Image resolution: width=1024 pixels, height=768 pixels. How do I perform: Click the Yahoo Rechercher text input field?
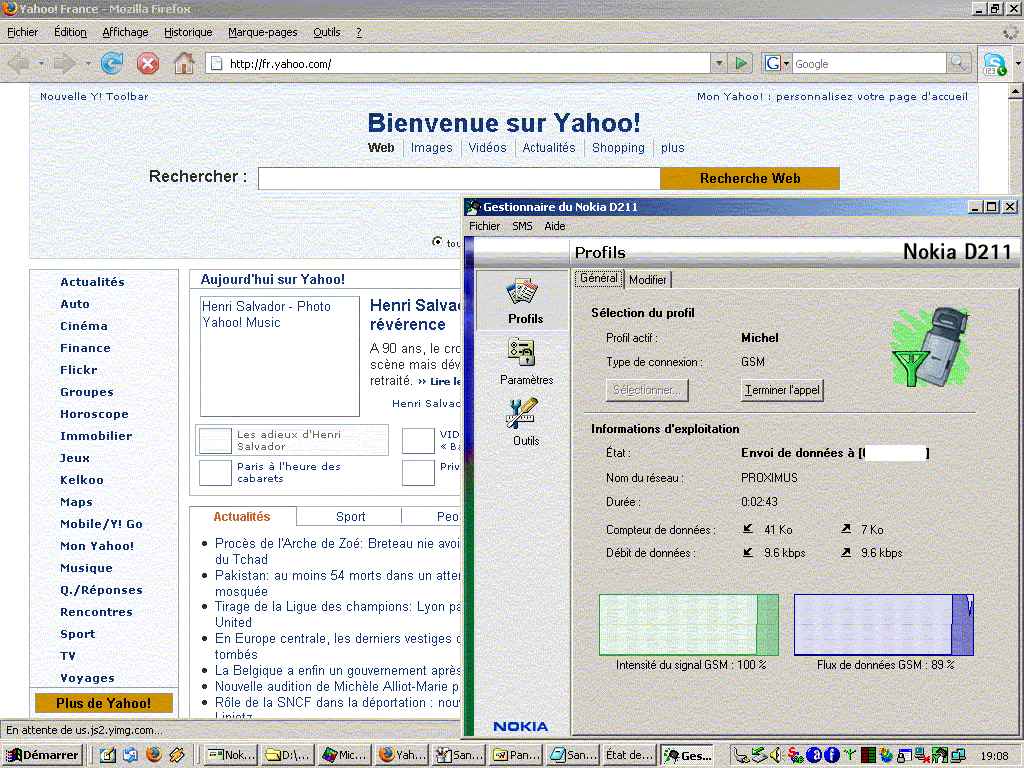(459, 178)
